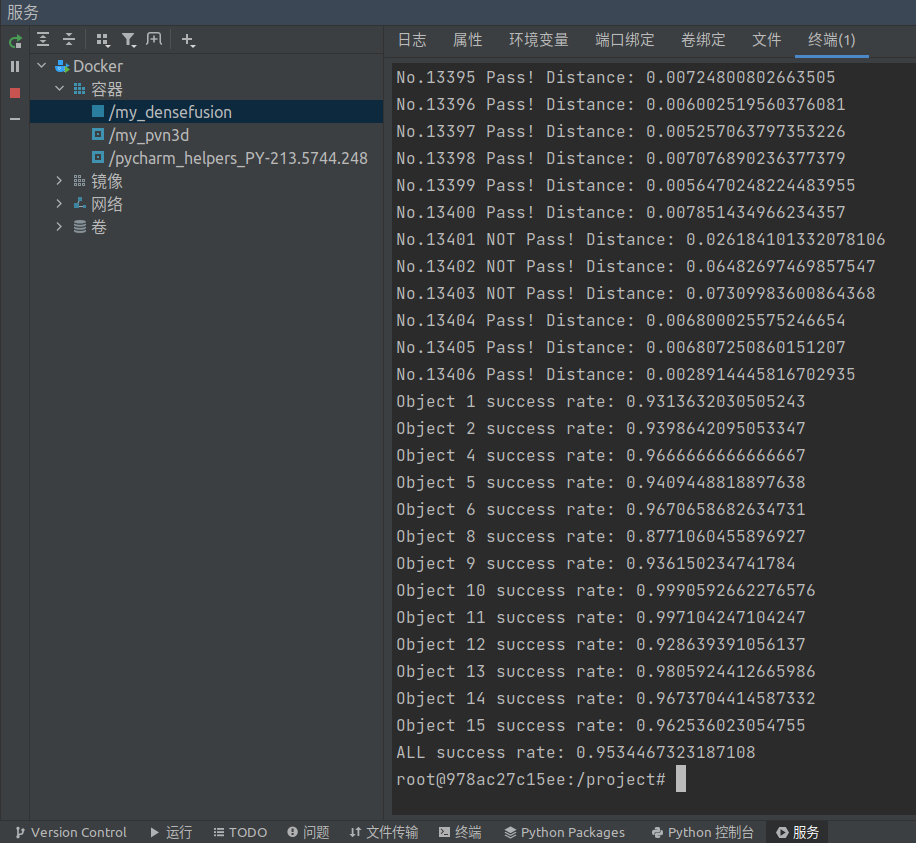Open the 端口绑定 tab
Viewport: 916px width, 843px height.
624,40
